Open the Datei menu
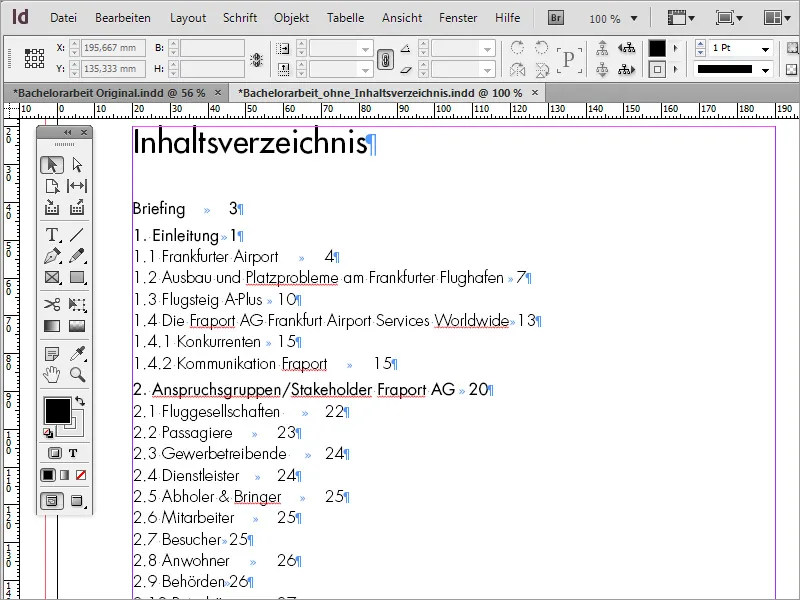Image resolution: width=800 pixels, height=600 pixels. point(63,18)
